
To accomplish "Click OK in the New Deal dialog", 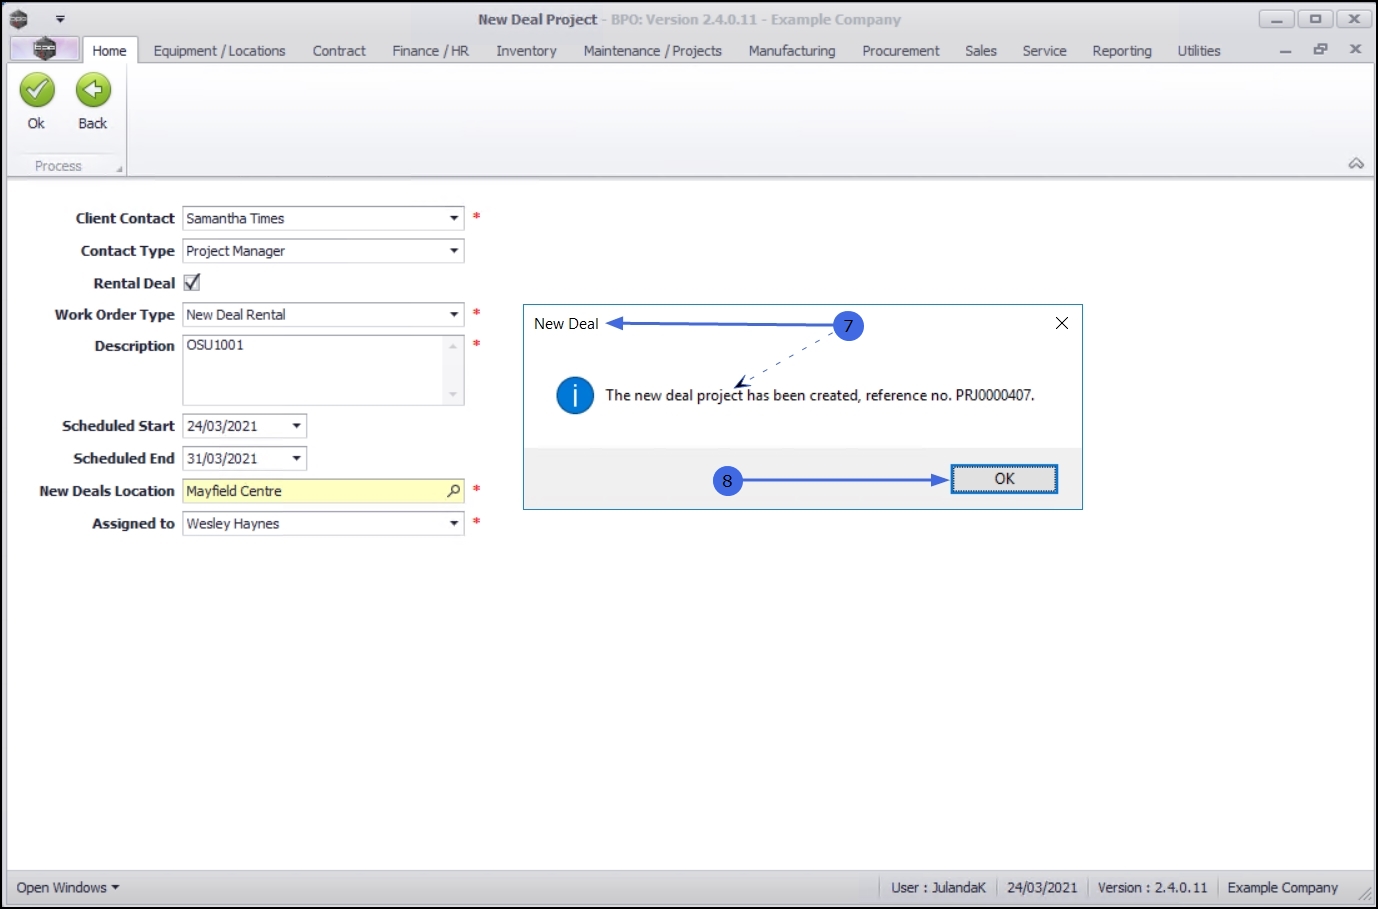I will (x=1004, y=479).
